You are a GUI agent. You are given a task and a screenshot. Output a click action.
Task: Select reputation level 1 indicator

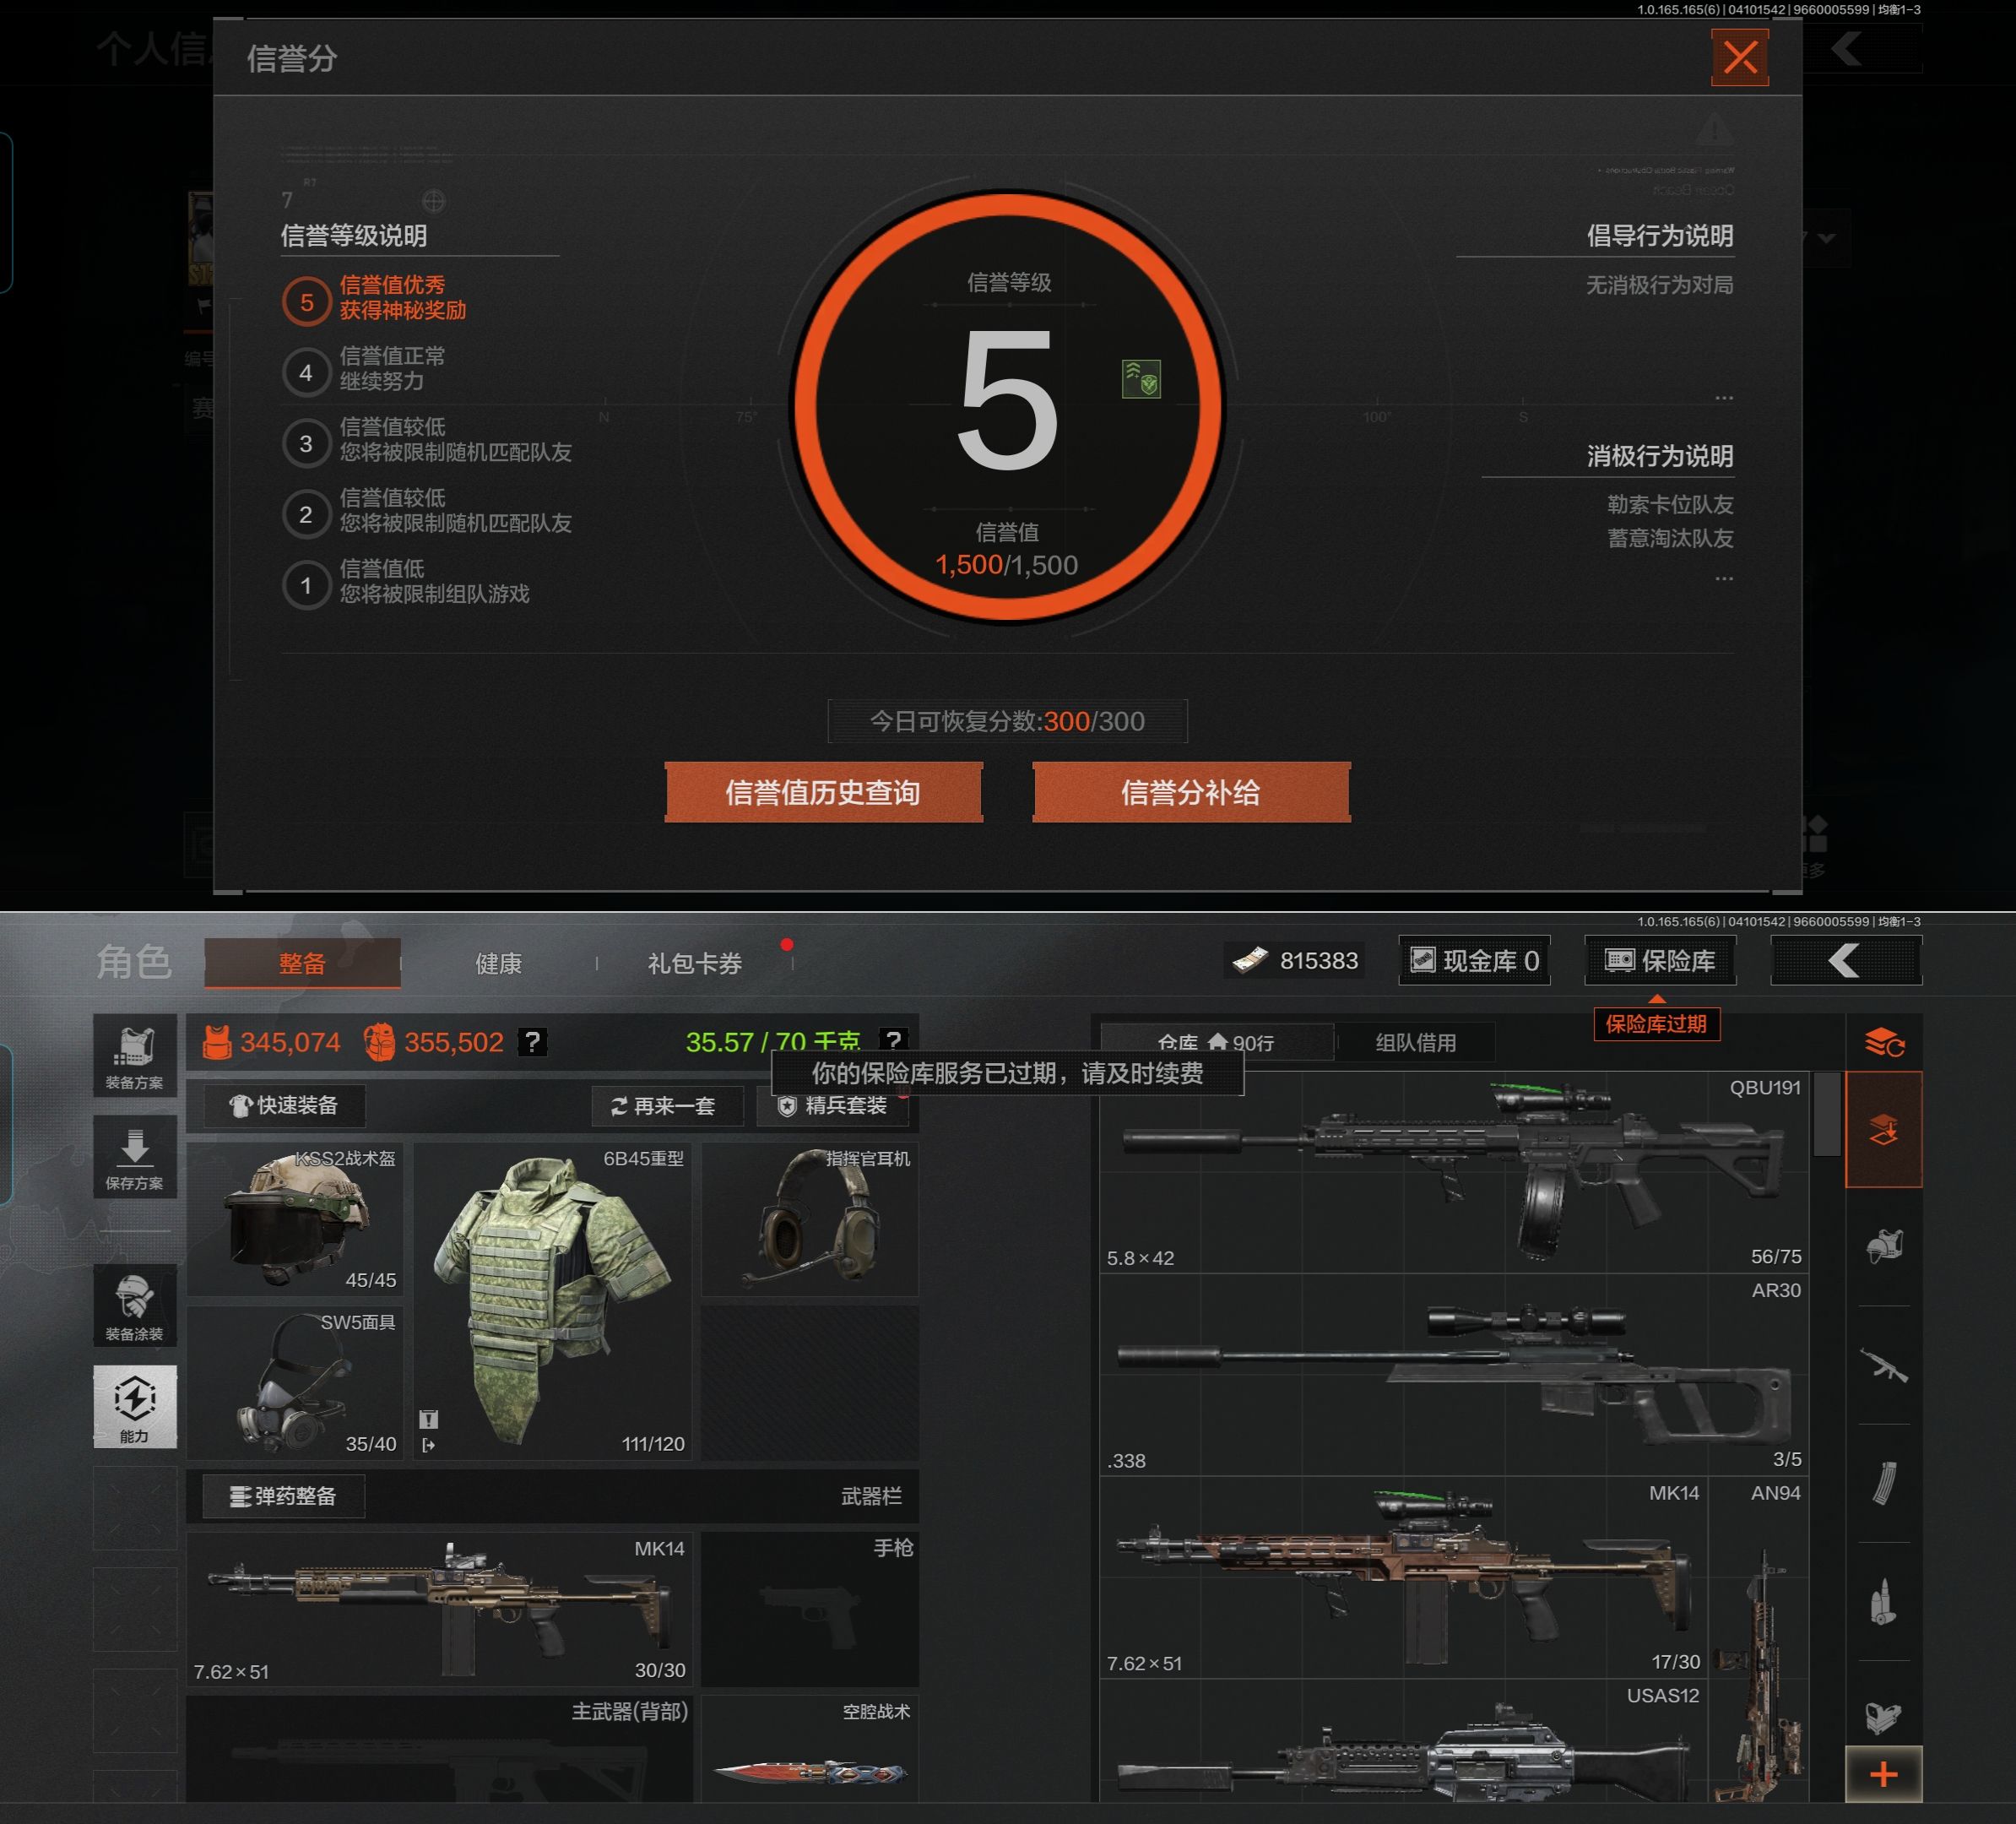tap(306, 586)
